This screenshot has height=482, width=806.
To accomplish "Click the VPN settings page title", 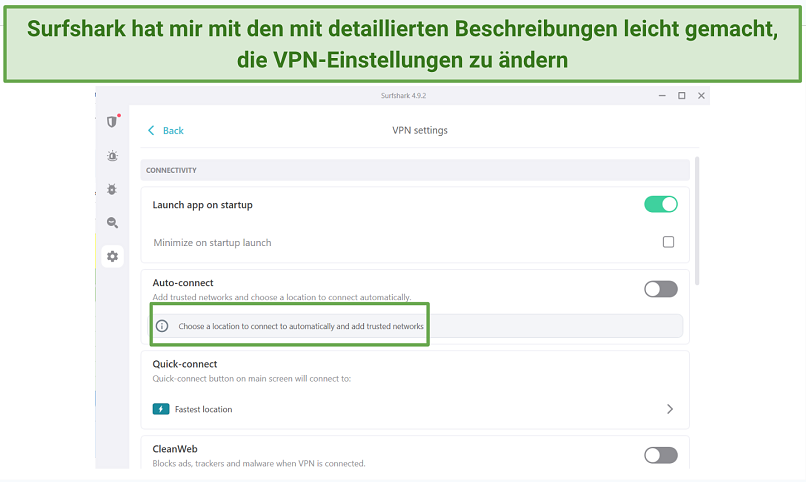I will [420, 131].
